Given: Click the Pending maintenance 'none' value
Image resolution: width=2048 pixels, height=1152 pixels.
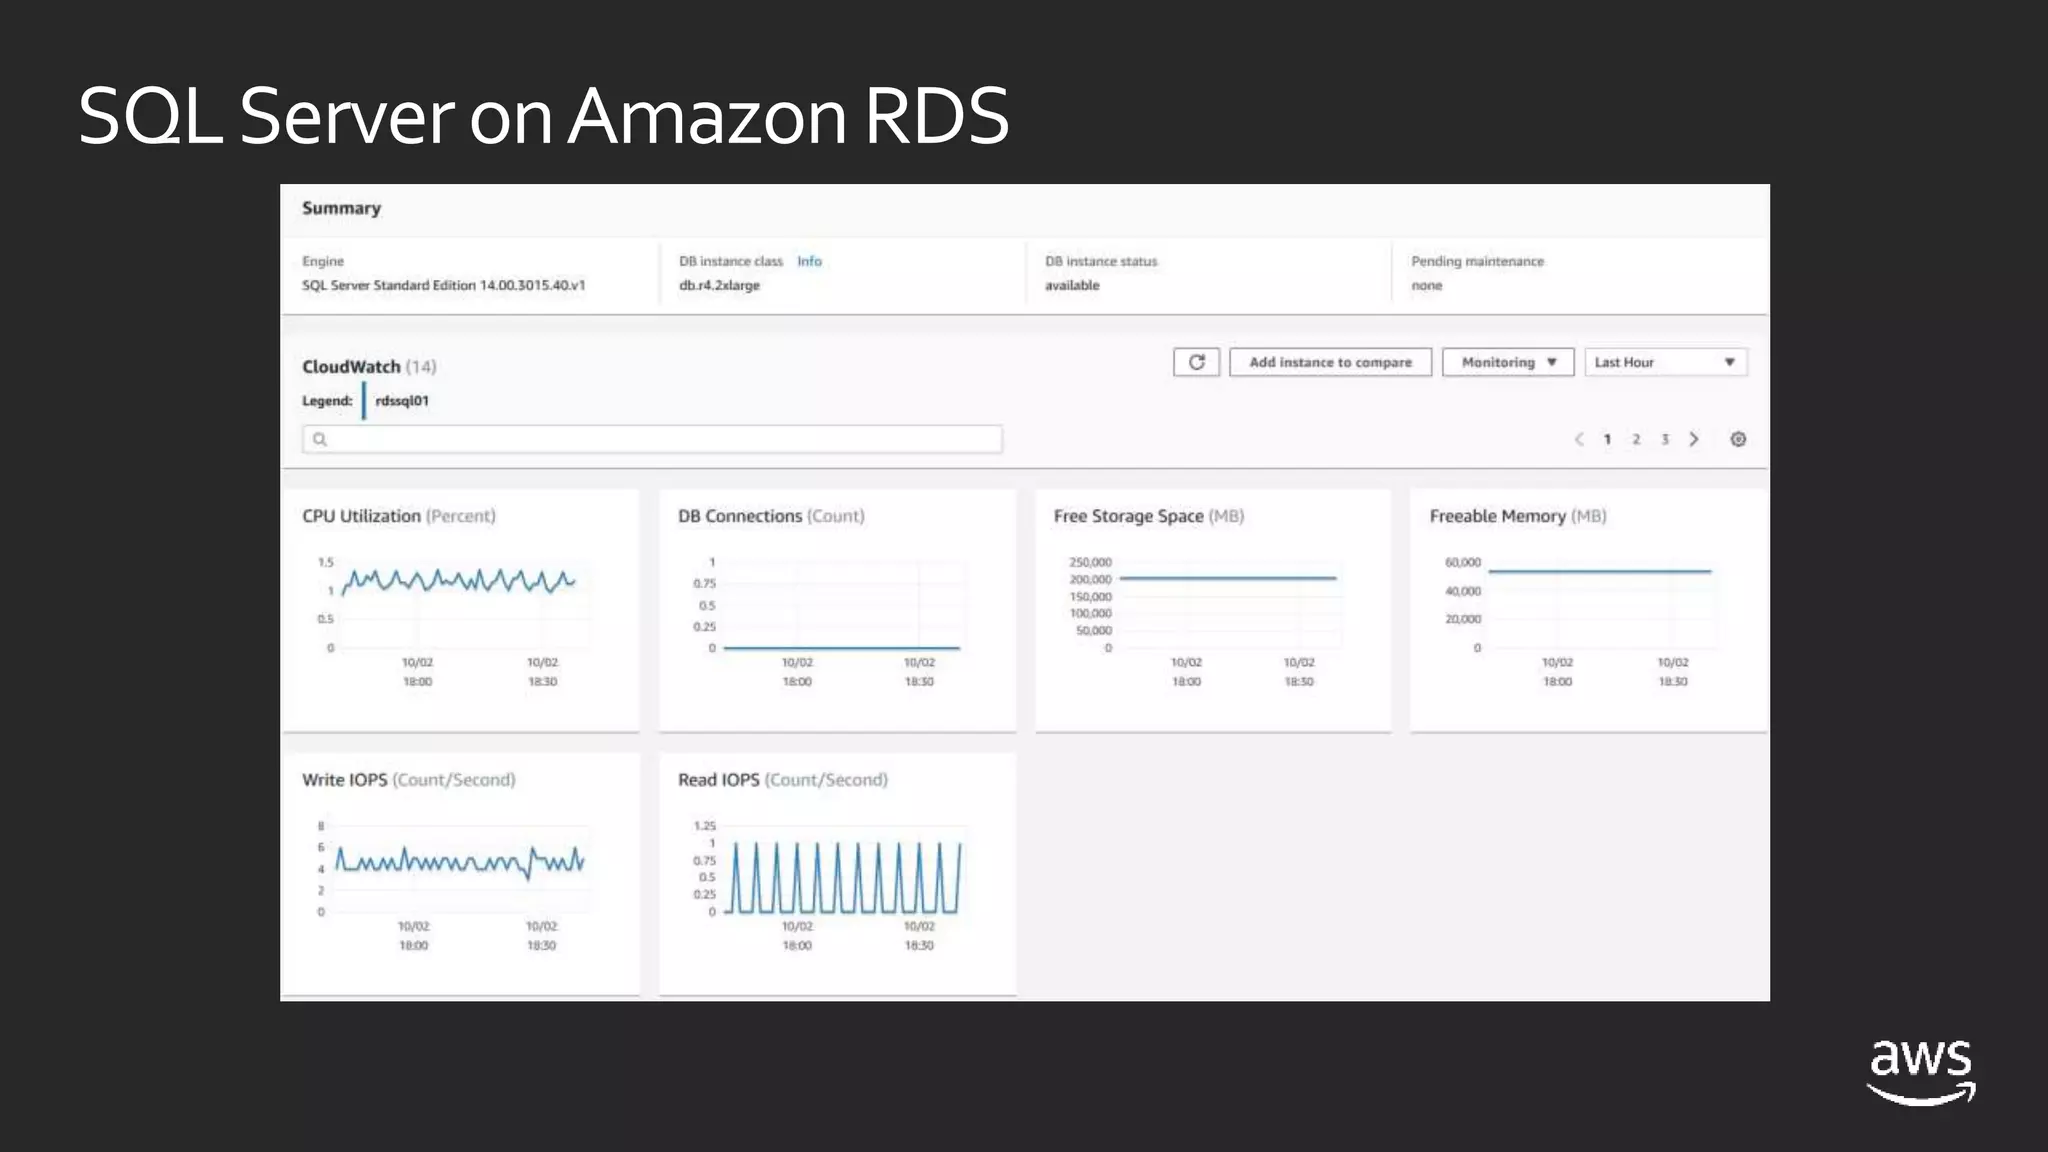Looking at the screenshot, I should pos(1427,285).
